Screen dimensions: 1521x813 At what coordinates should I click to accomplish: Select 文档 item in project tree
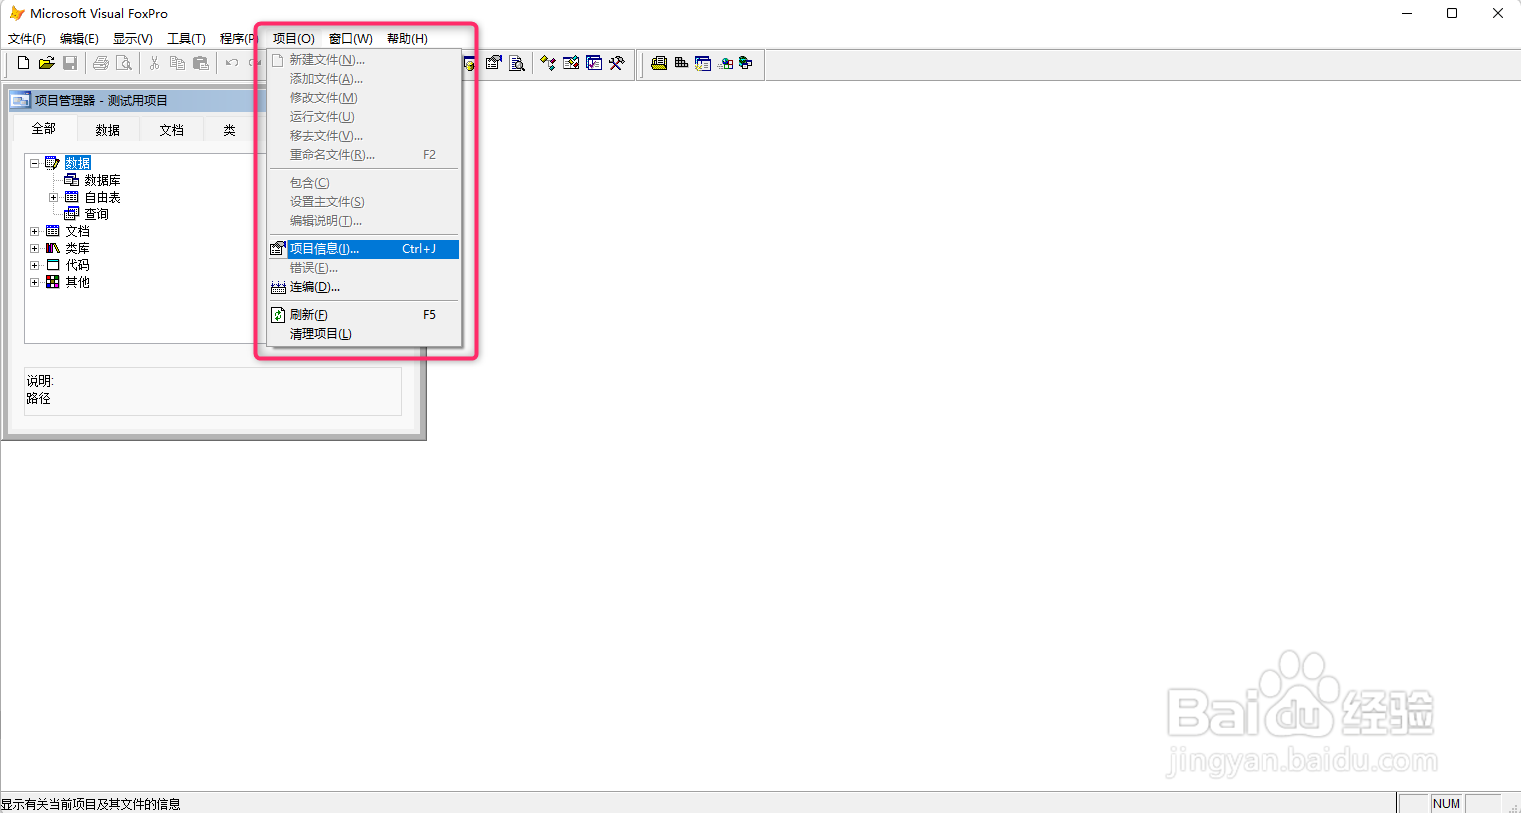click(77, 231)
